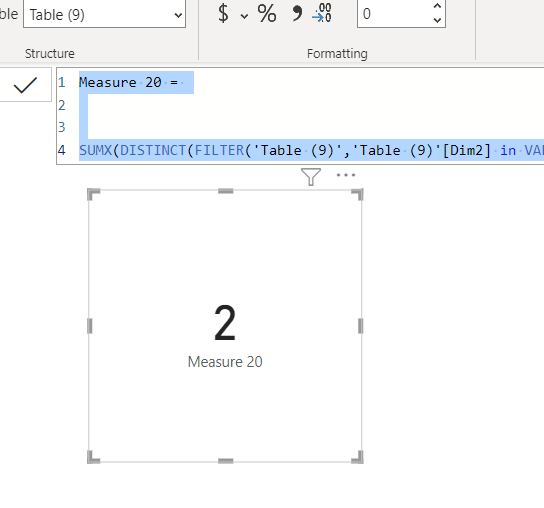Click the bottom-right resize handle of card
Viewport: 544px width, 508px height.
tap(358, 457)
